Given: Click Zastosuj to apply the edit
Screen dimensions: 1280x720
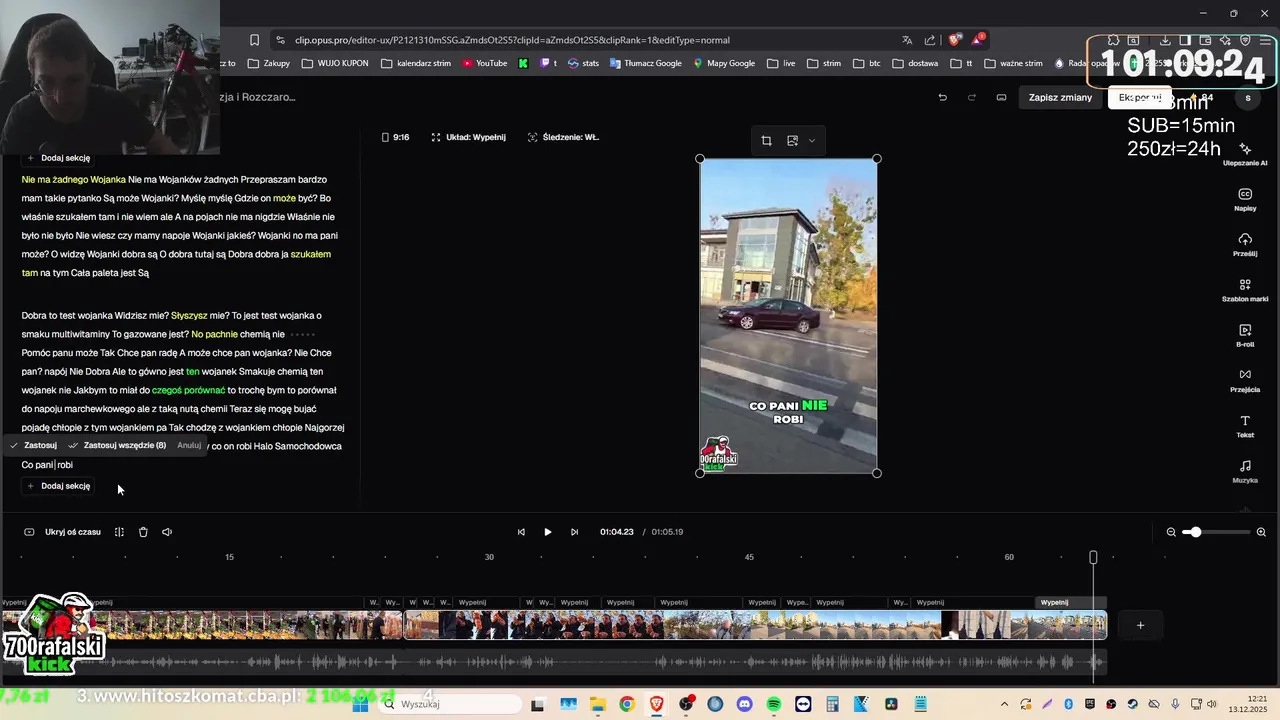Looking at the screenshot, I should (x=34, y=445).
